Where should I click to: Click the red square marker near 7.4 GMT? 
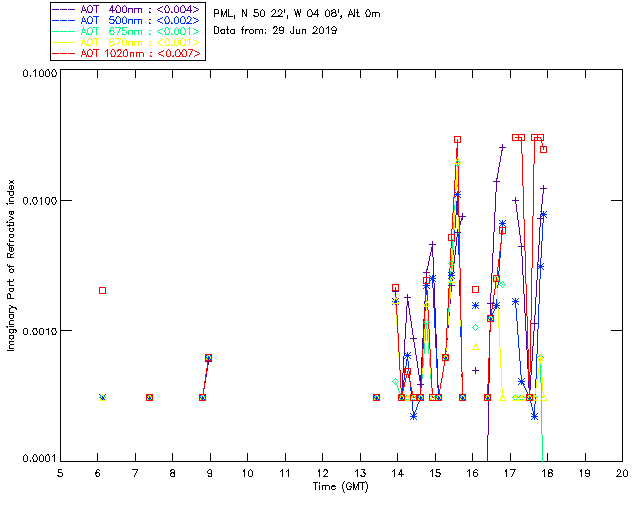coord(149,397)
